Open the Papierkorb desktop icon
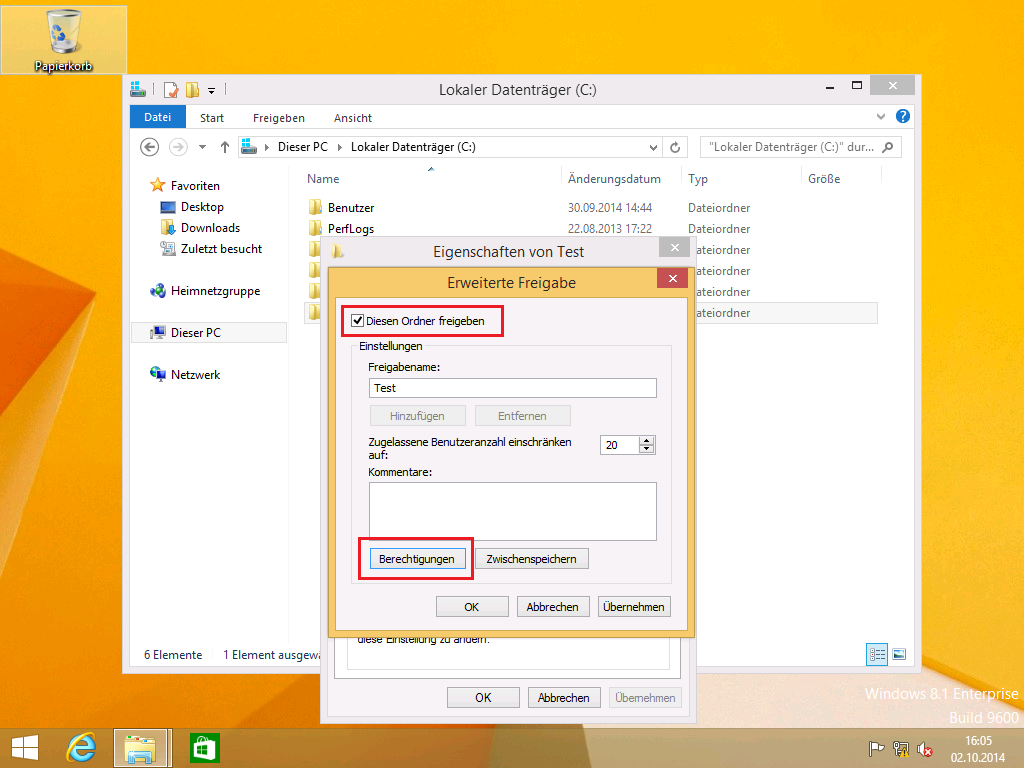1024x768 pixels. tap(63, 39)
